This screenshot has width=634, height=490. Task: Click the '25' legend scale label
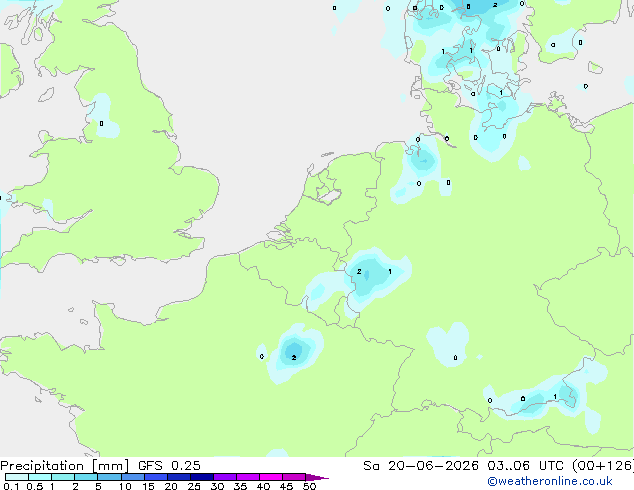click(x=194, y=486)
